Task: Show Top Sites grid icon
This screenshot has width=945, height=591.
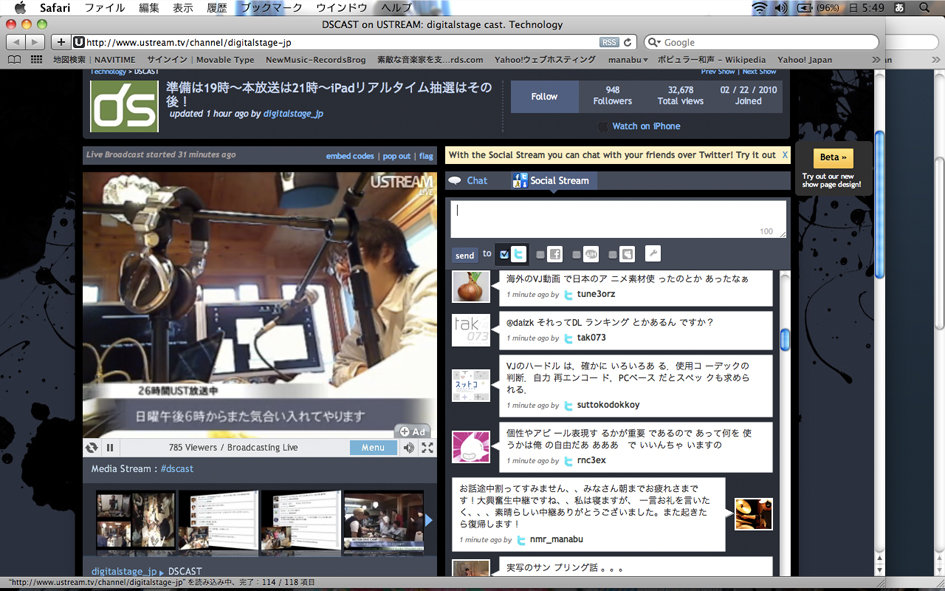Action: point(37,60)
